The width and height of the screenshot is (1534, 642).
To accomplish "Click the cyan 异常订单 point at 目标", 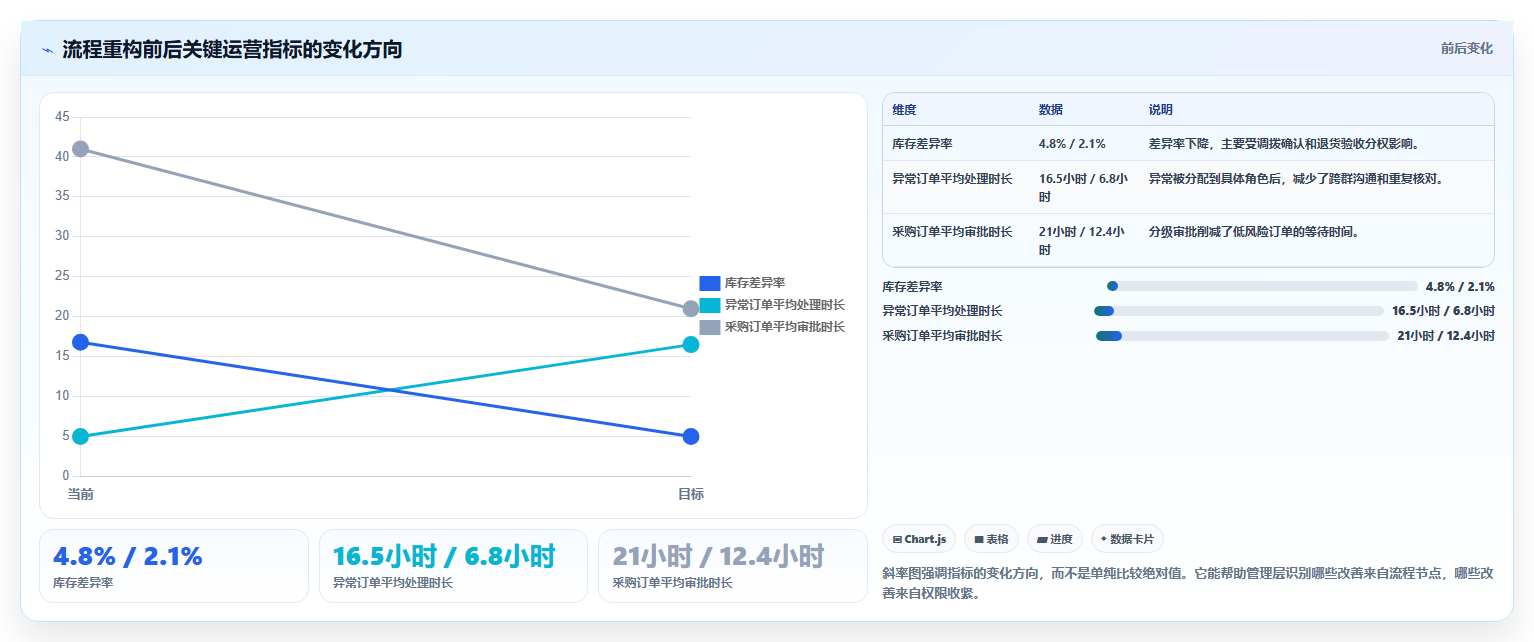I will coord(691,344).
